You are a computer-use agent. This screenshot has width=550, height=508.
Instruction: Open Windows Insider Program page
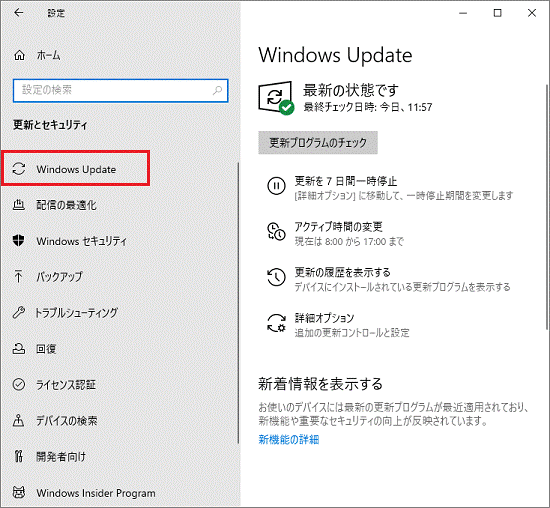click(96, 493)
